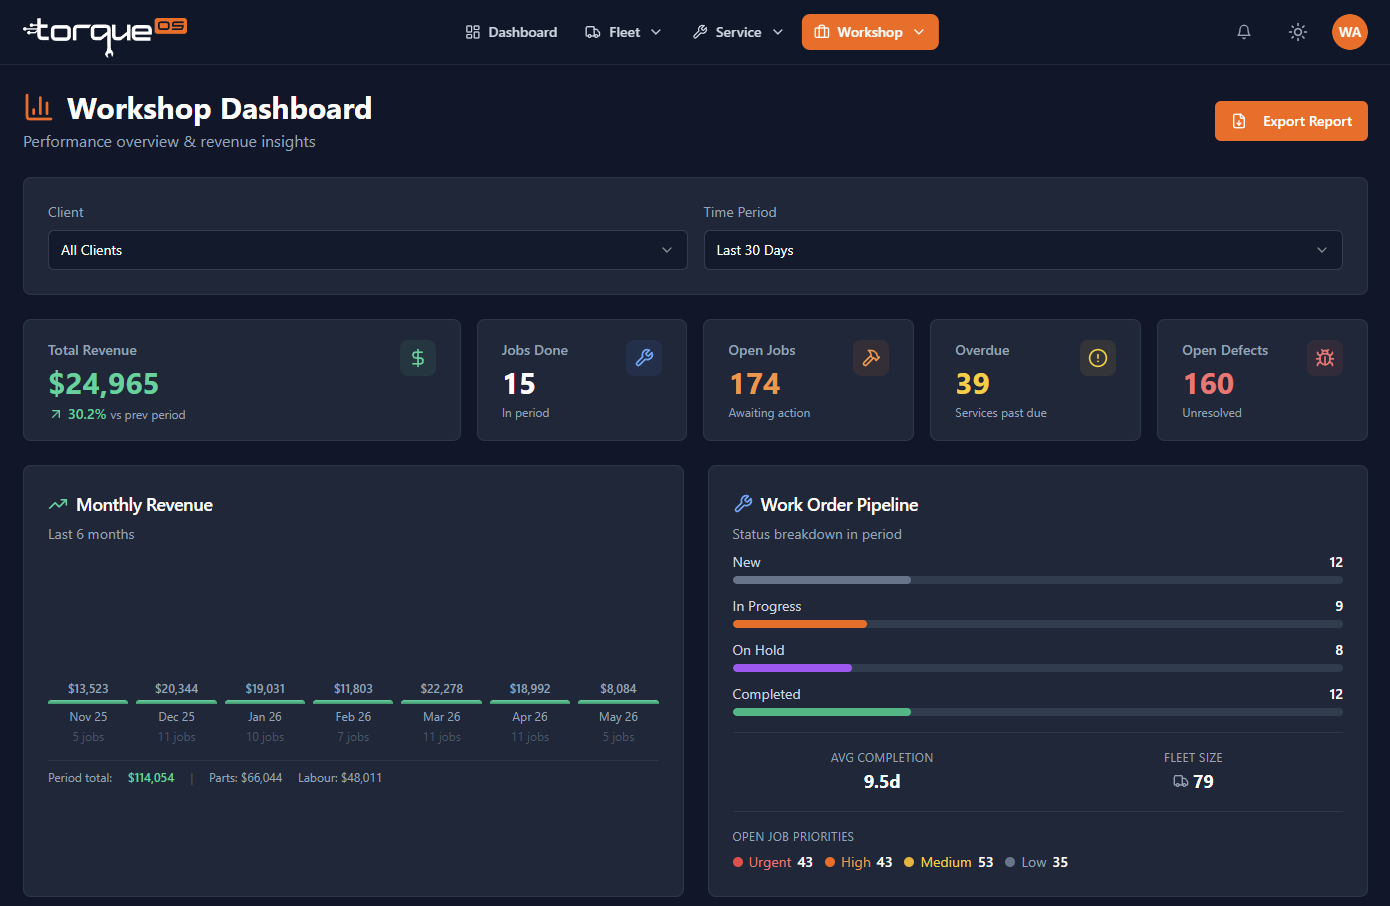The height and width of the screenshot is (906, 1390).
Task: Click the Export Report button
Action: tap(1291, 121)
